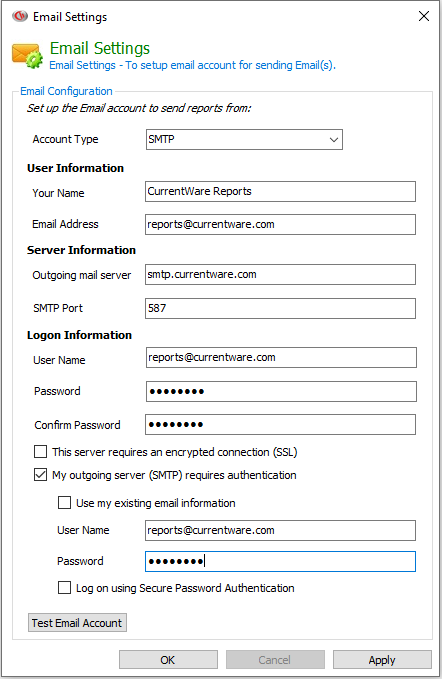The image size is (442, 679).
Task: Click the authentication Password field at the bottom
Action: click(281, 561)
